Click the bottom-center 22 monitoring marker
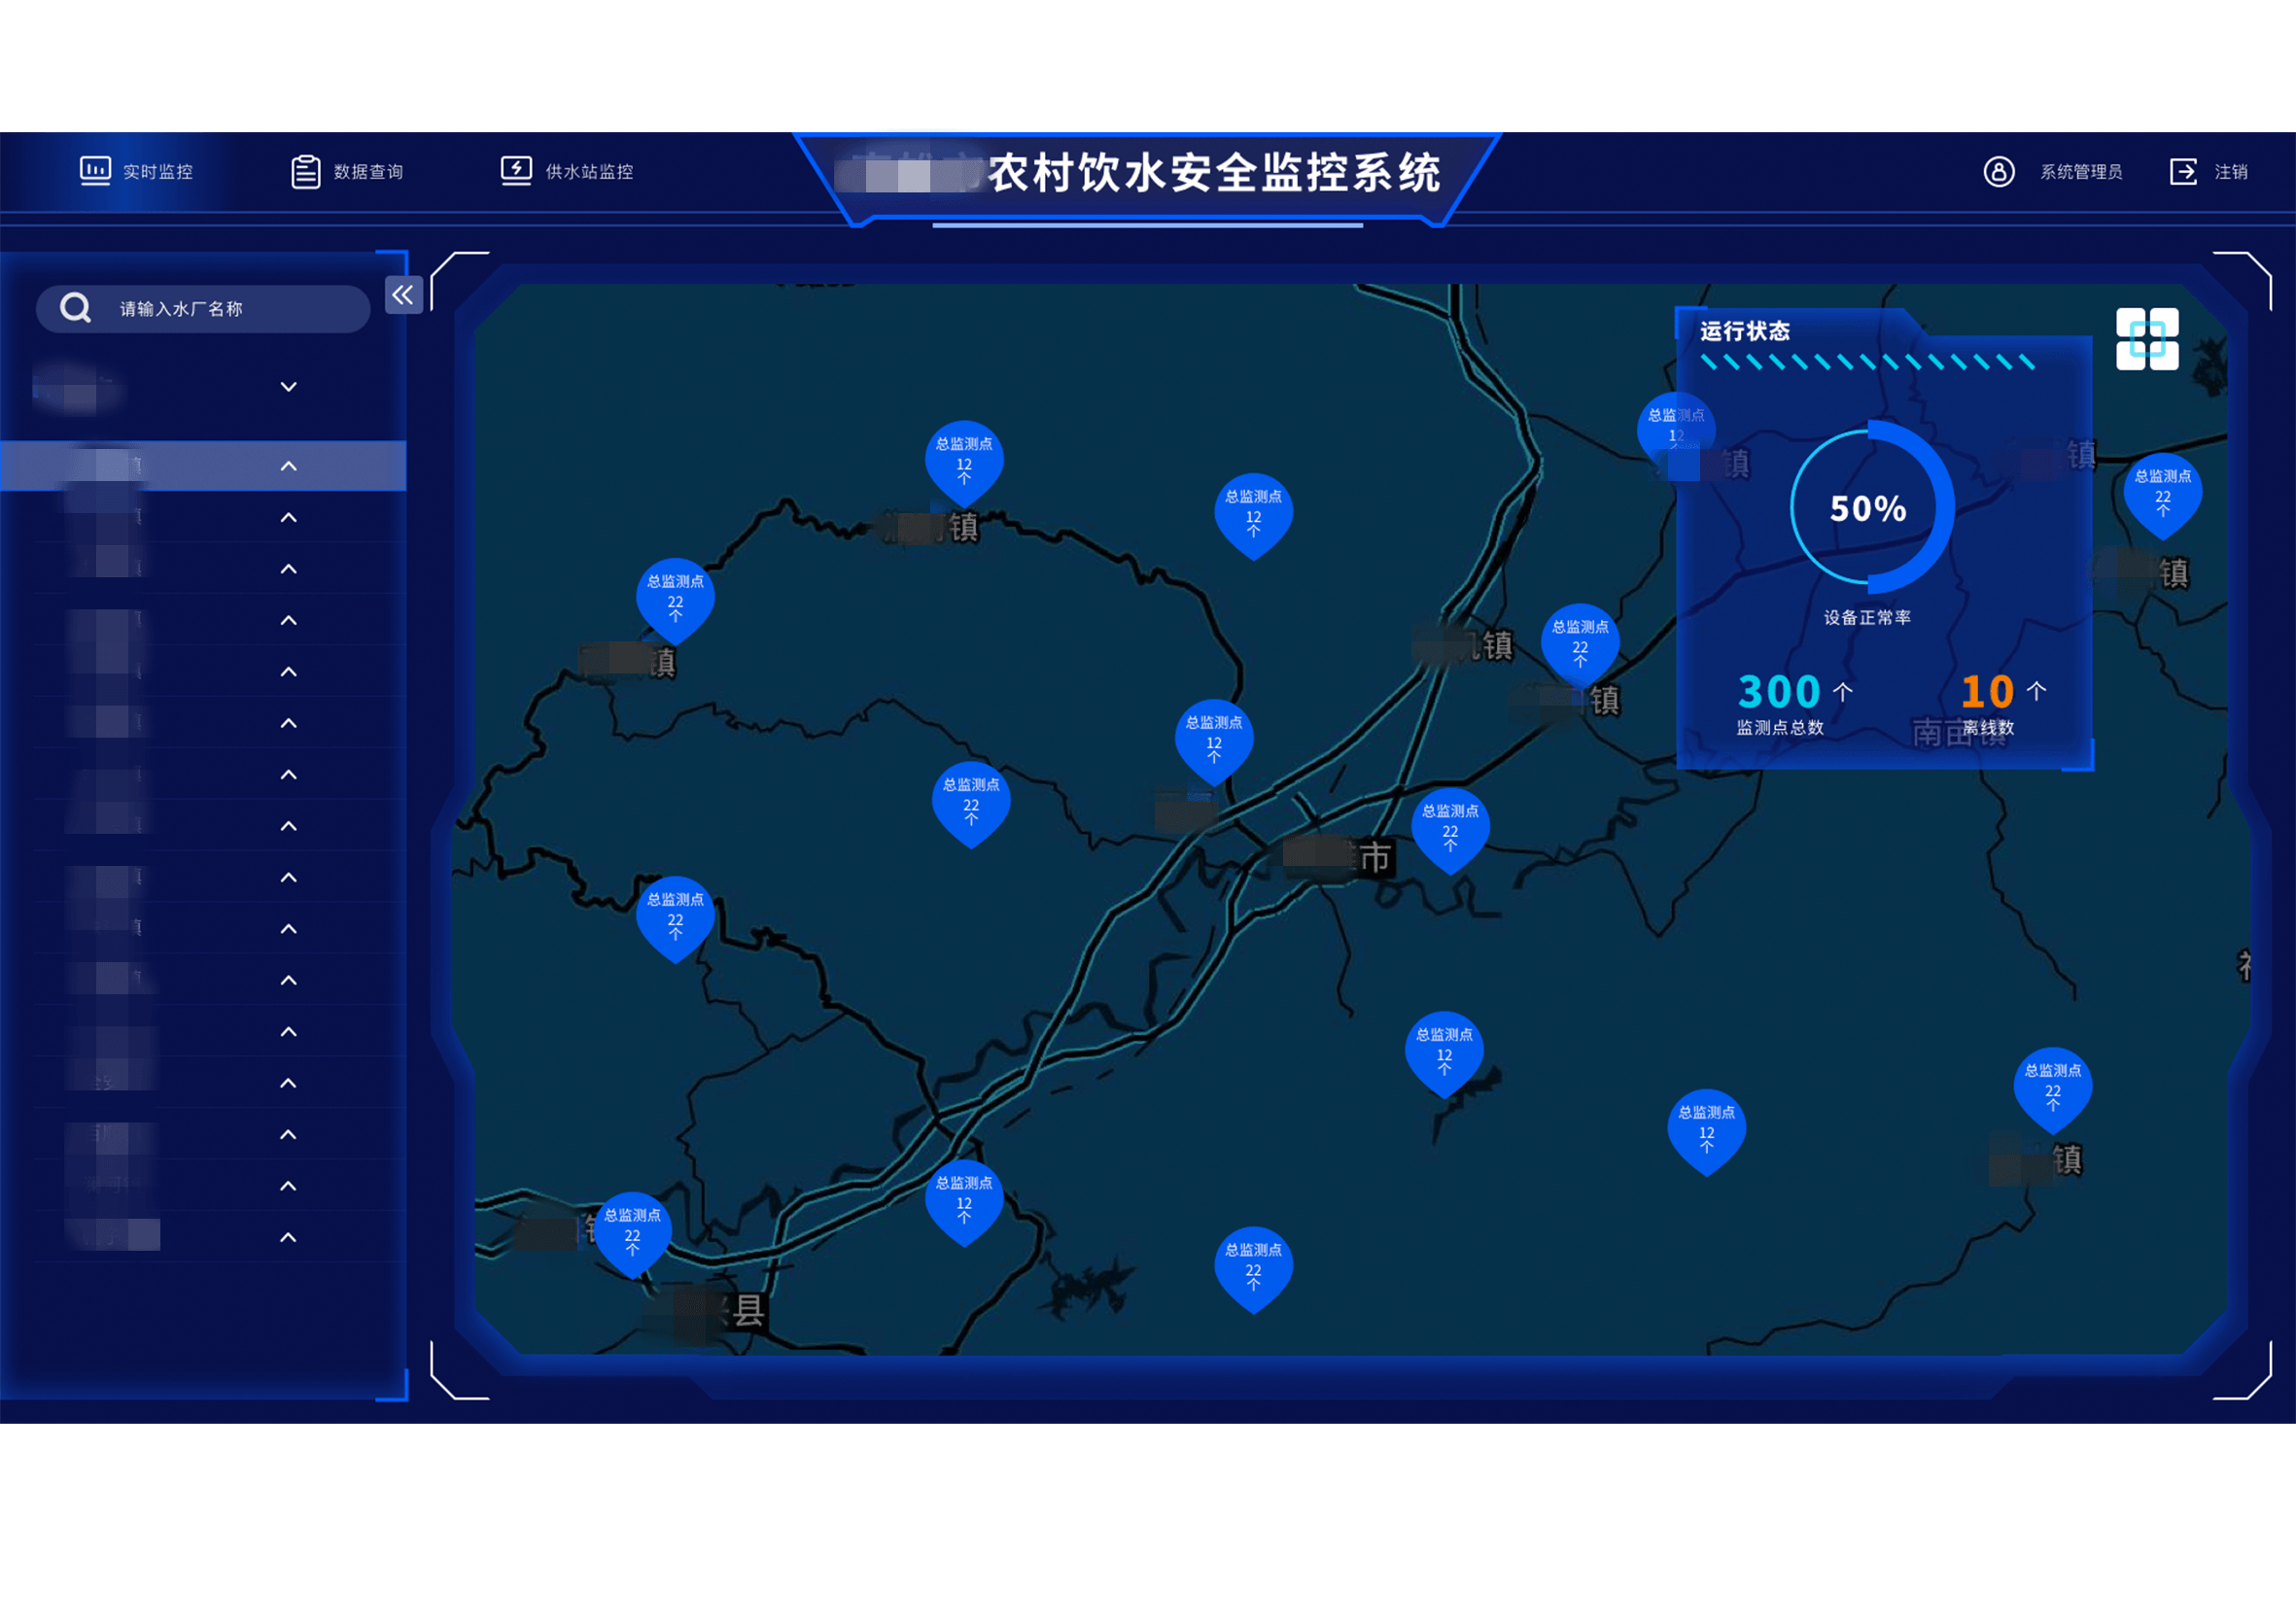Screen dimensions: 2296x1623 point(1252,1267)
